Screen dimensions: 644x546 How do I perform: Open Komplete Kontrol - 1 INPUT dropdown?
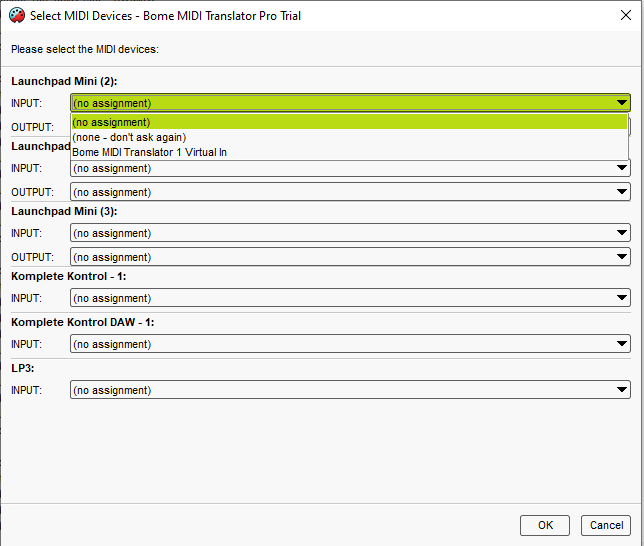(621, 298)
